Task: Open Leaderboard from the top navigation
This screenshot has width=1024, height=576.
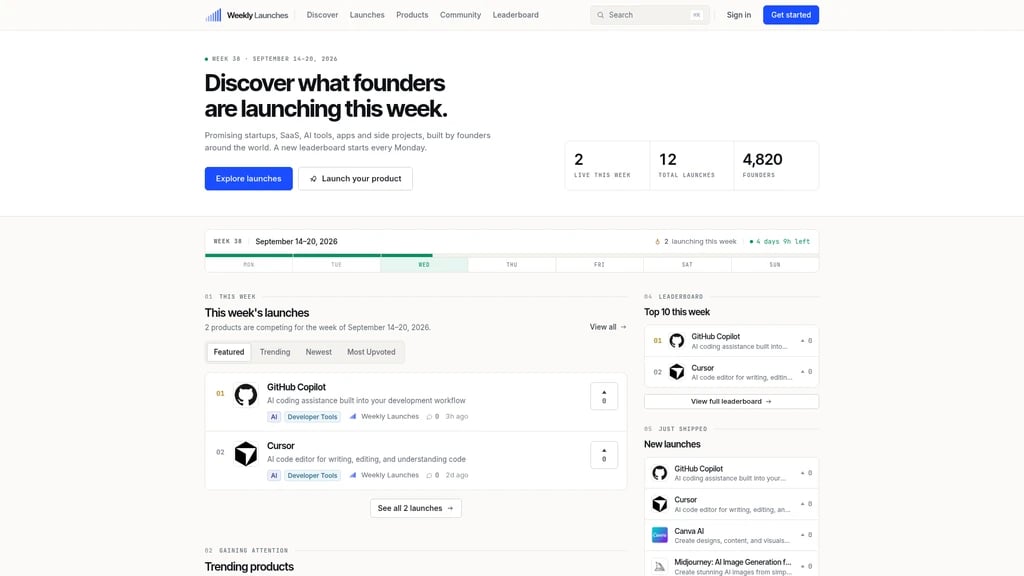Action: (x=516, y=15)
